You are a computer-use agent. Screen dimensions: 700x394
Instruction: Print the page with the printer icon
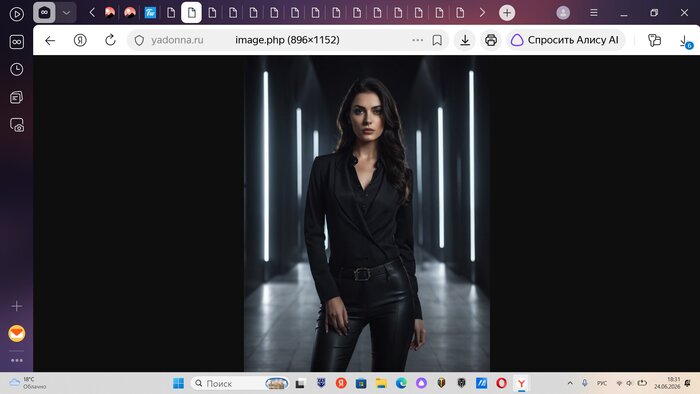491,40
